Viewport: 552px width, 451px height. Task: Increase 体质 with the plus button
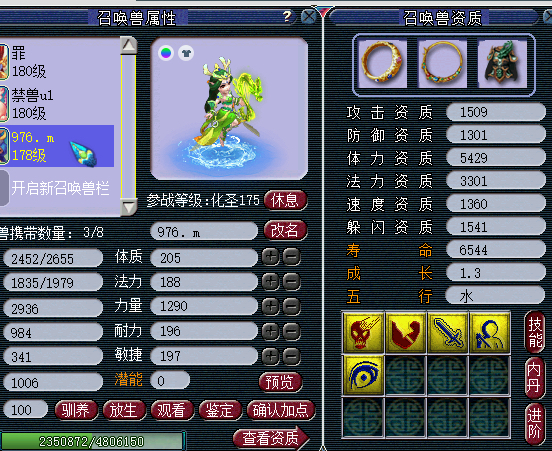tap(270, 257)
